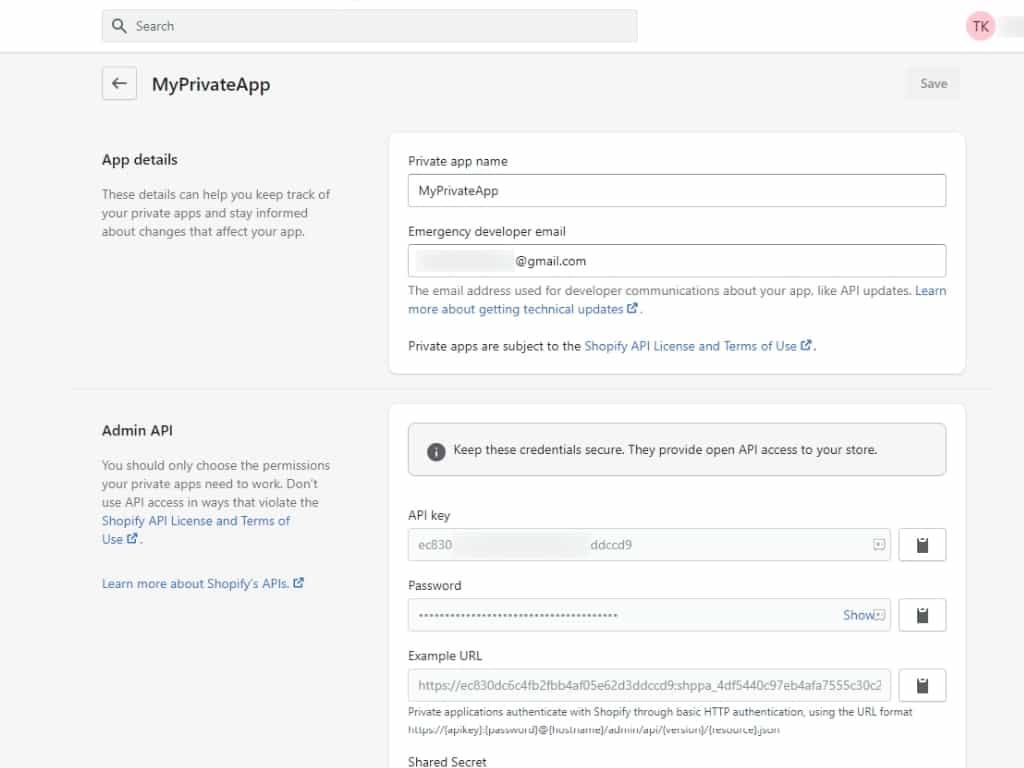Click into the Private app name field
The width and height of the screenshot is (1024, 768).
[x=676, y=190]
